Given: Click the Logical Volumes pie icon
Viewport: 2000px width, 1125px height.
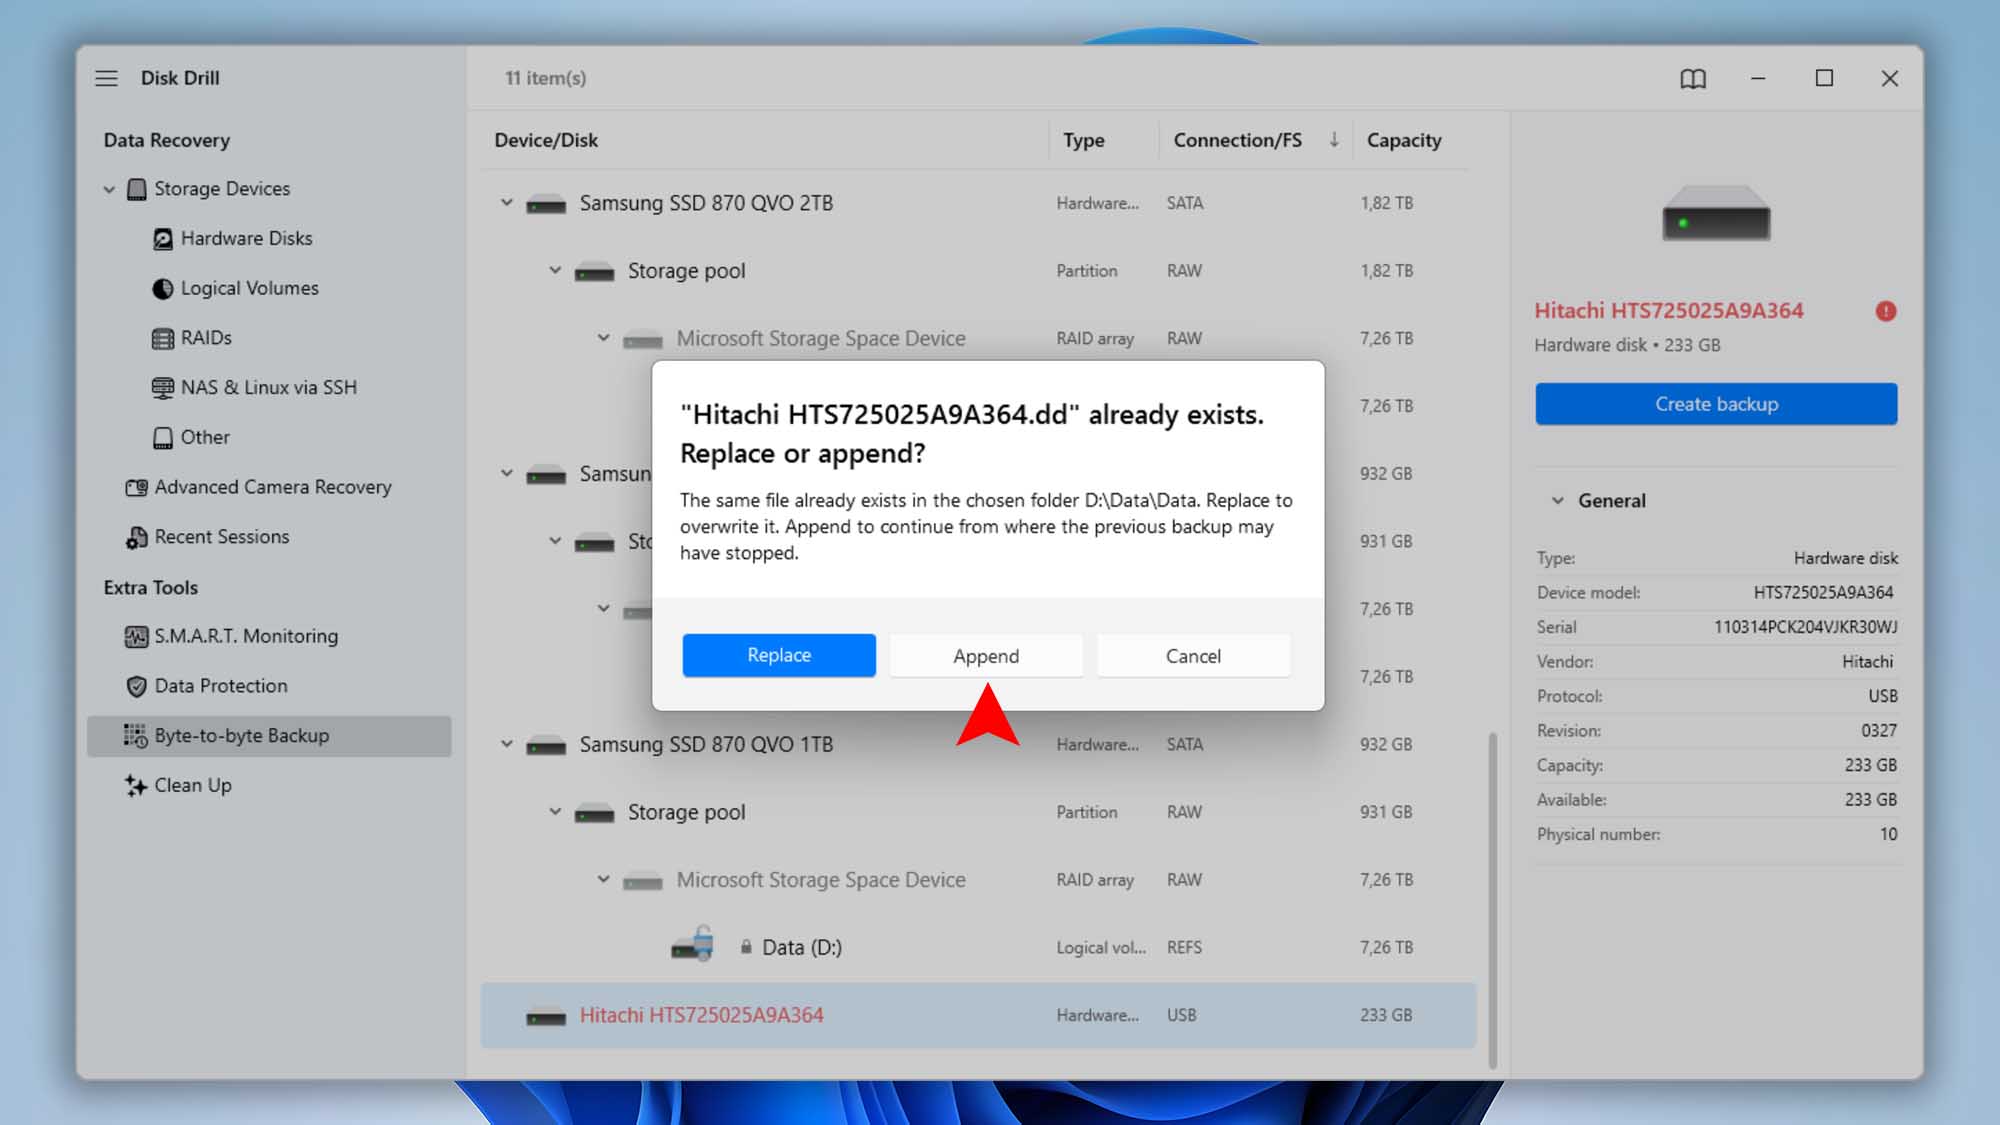Looking at the screenshot, I should pyautogui.click(x=163, y=289).
